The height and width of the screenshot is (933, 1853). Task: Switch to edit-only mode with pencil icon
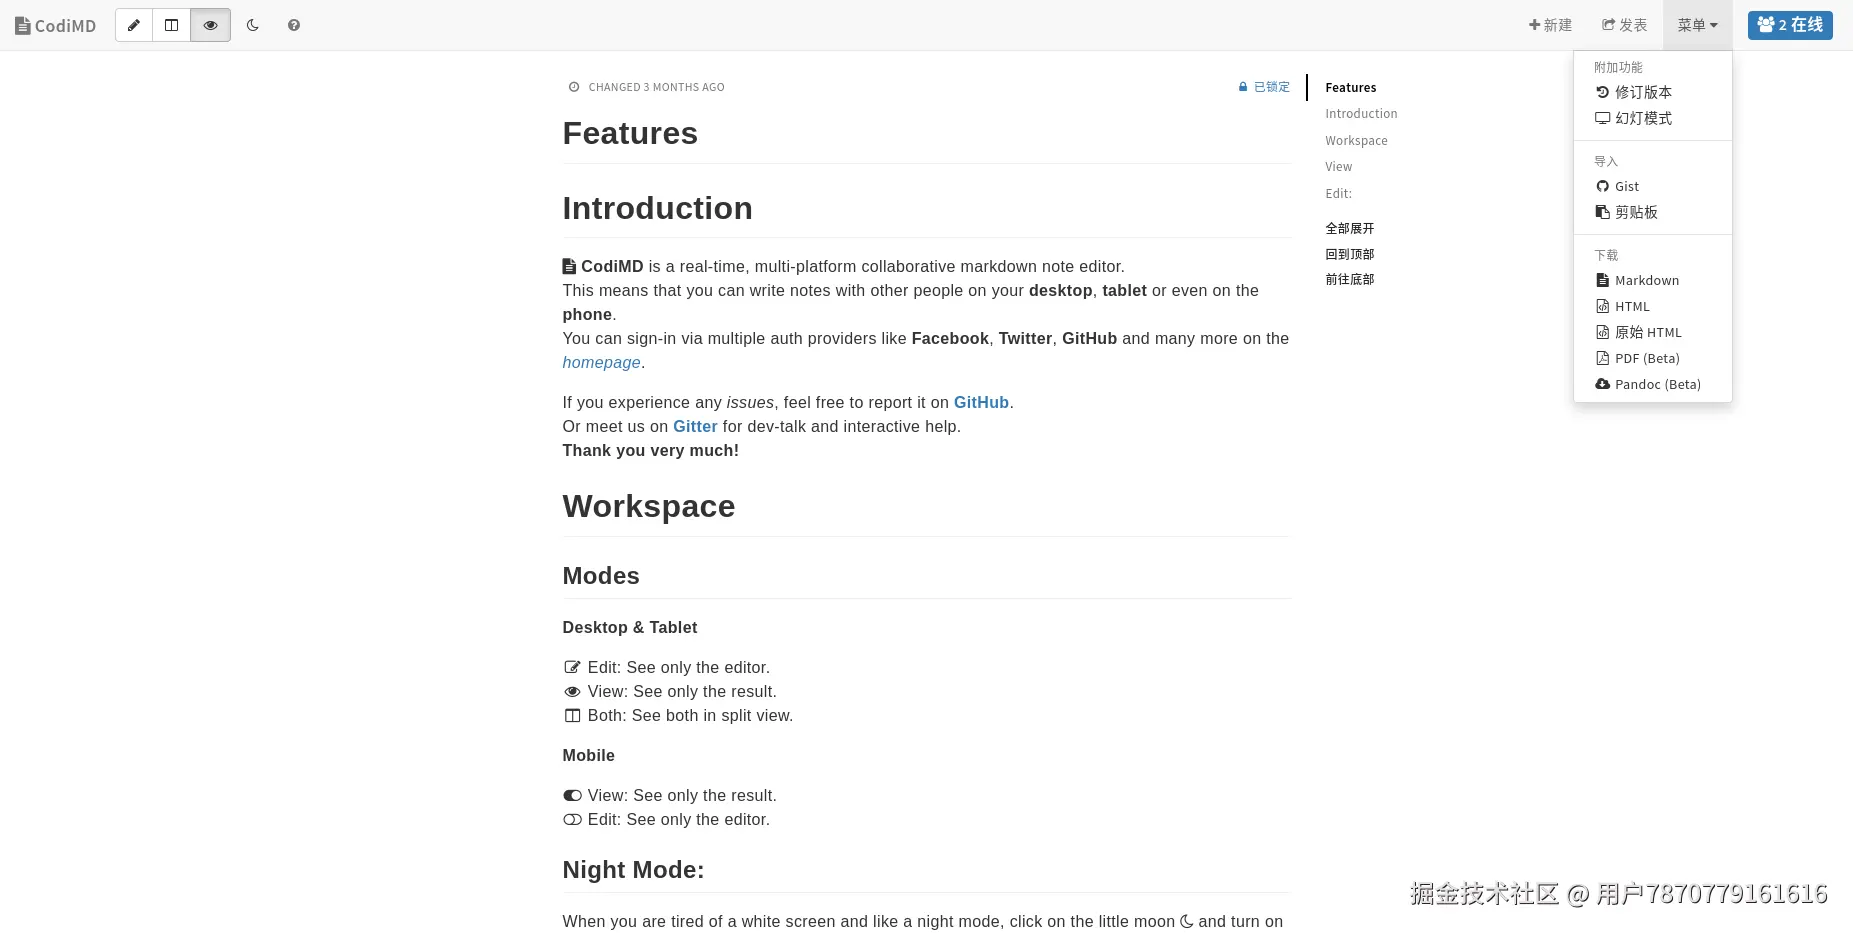click(x=134, y=25)
